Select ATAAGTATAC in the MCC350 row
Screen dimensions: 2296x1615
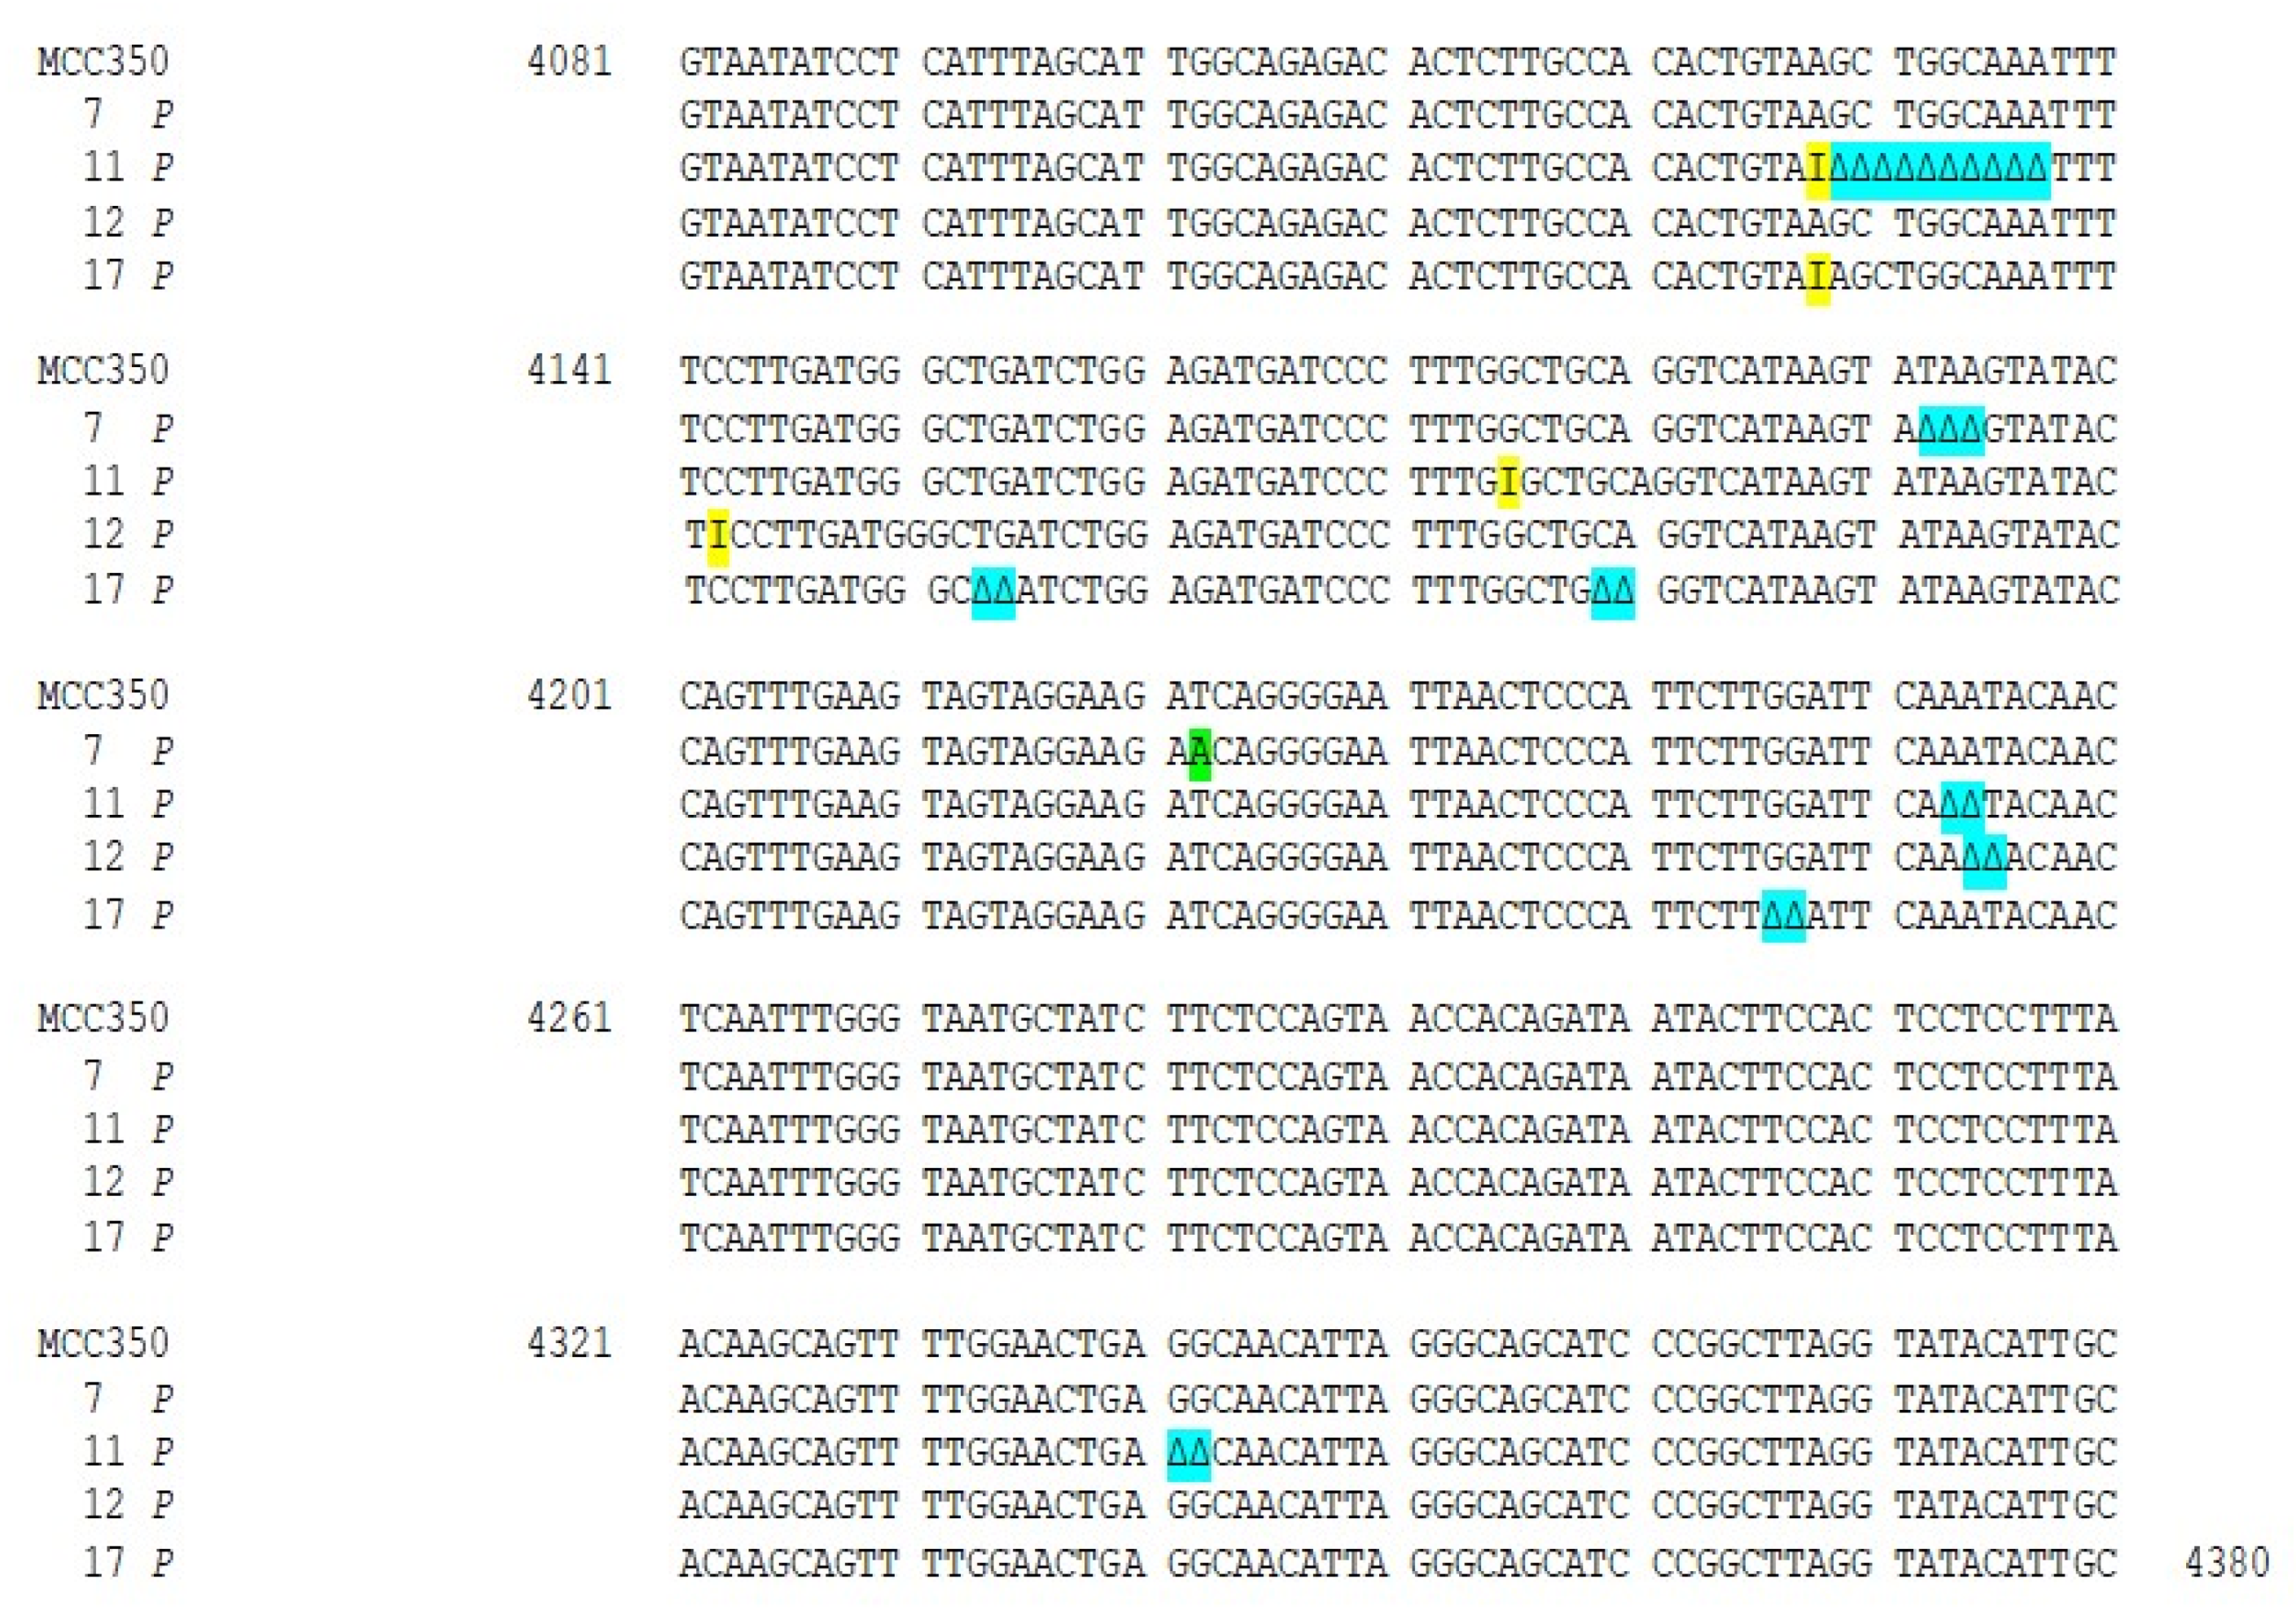point(2005,371)
